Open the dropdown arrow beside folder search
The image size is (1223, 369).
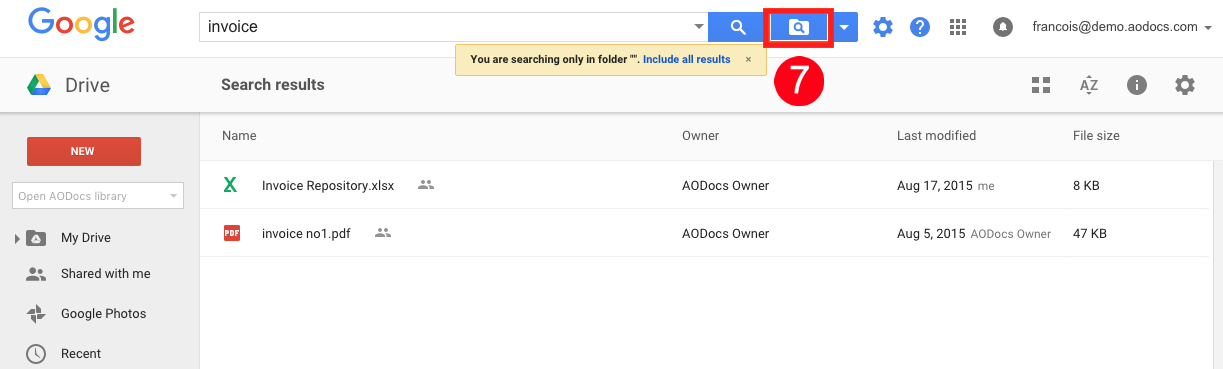pos(844,27)
